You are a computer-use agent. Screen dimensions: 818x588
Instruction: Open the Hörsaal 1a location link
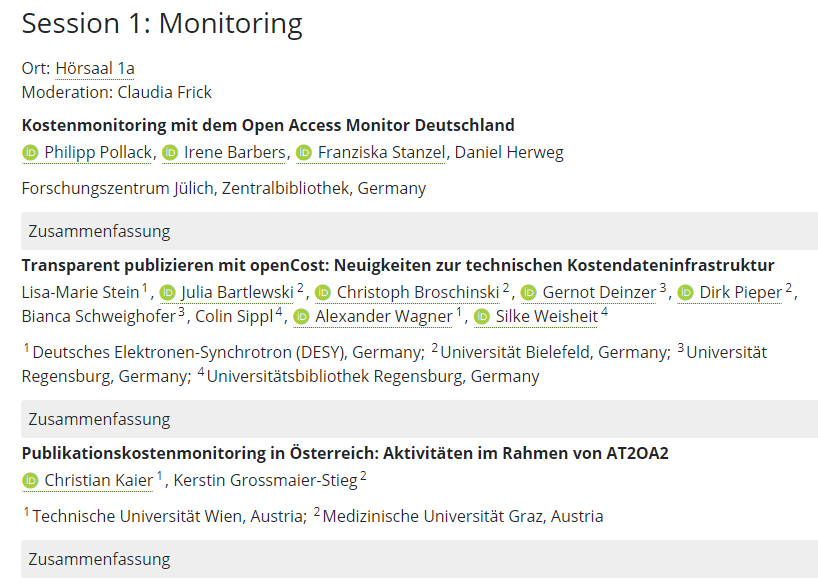coord(95,68)
